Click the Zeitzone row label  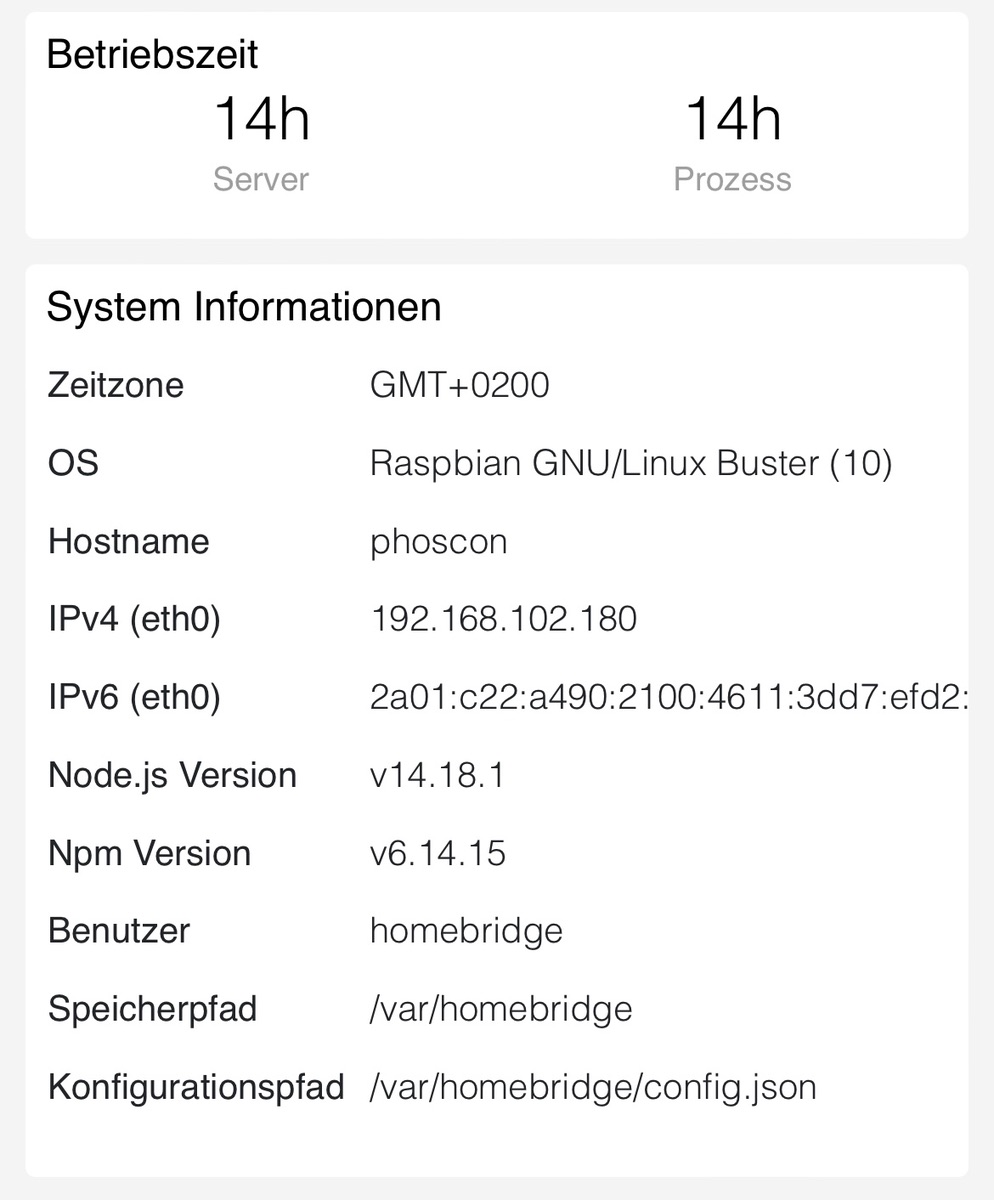(116, 385)
